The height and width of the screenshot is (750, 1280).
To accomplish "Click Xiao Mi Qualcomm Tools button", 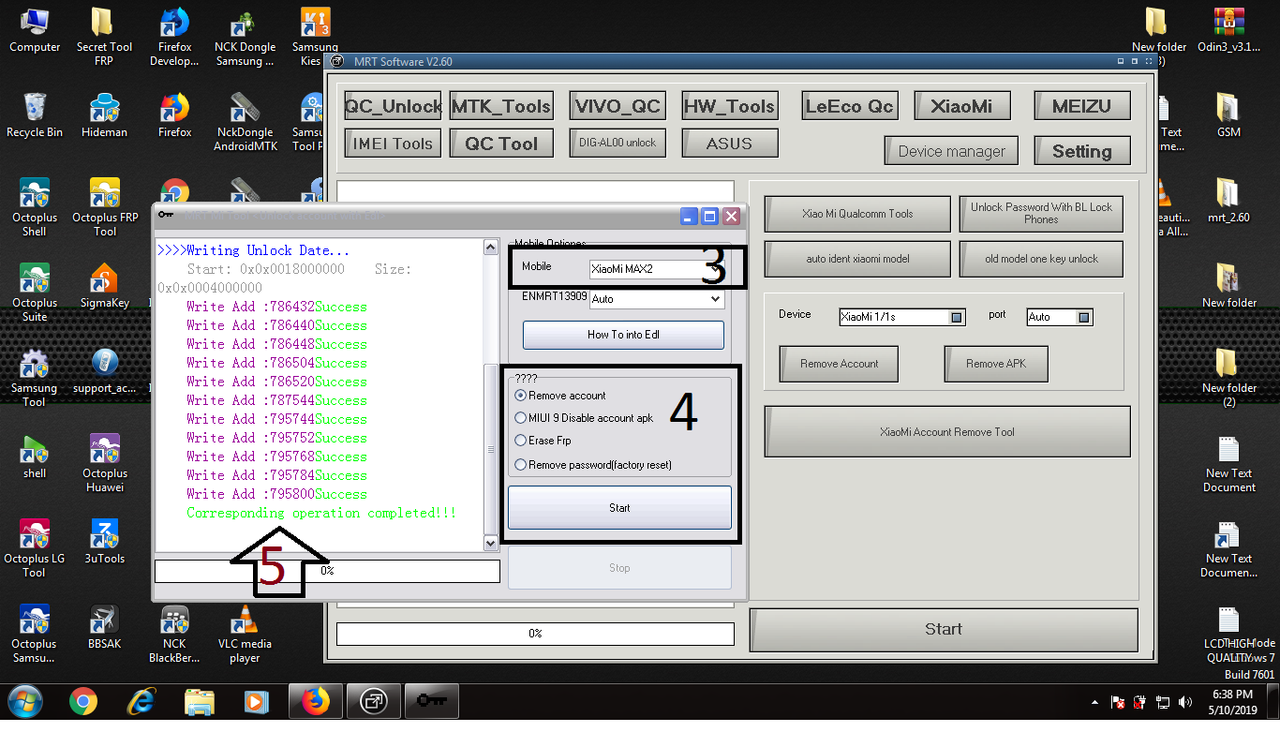I will tap(857, 214).
